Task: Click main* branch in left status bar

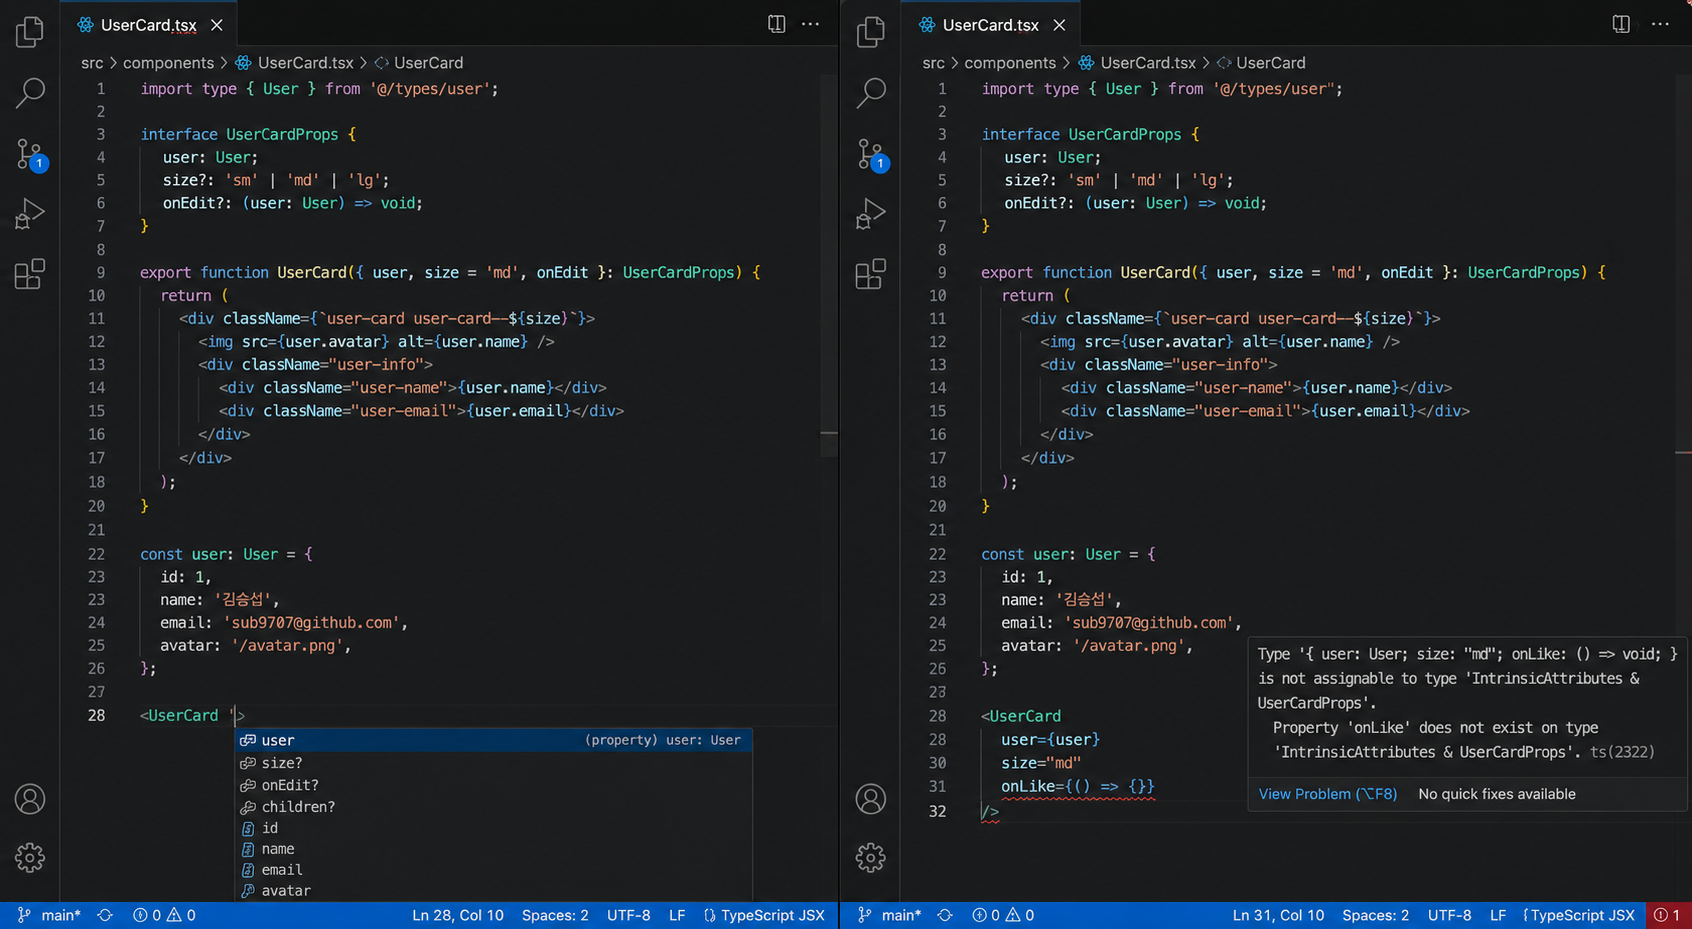Action: point(50,915)
